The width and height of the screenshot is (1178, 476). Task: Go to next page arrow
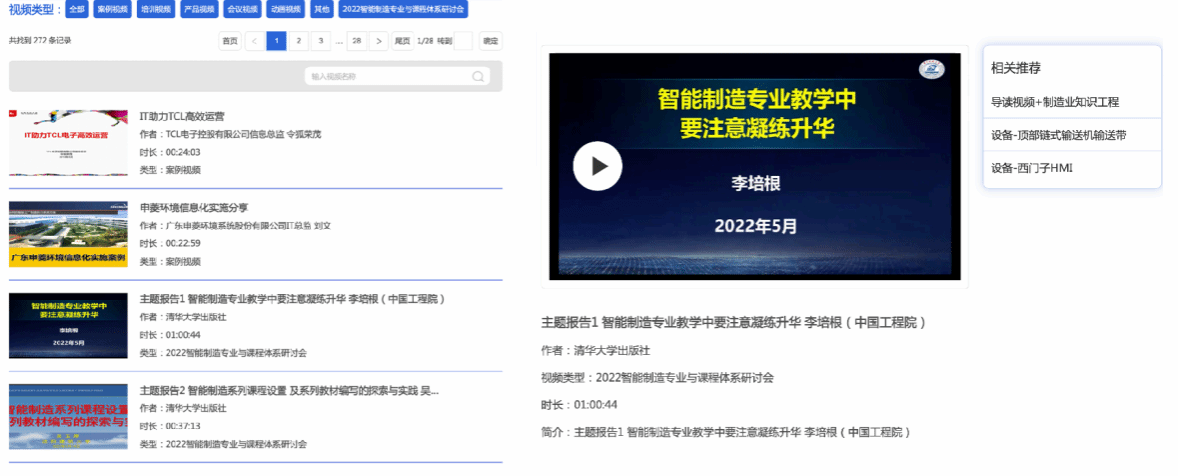pyautogui.click(x=378, y=41)
